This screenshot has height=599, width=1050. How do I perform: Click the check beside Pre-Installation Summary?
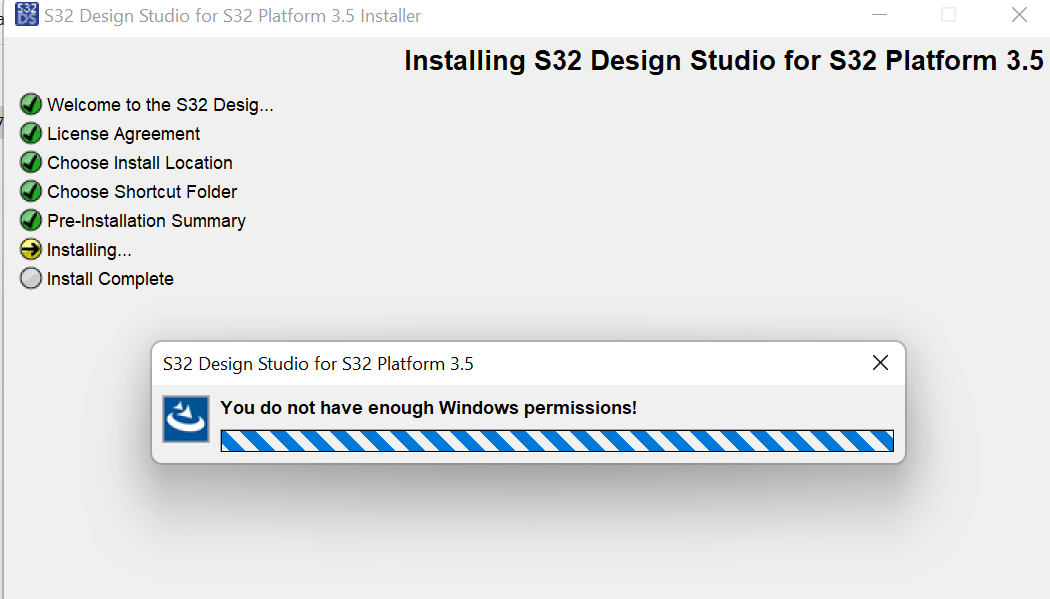(x=30, y=220)
